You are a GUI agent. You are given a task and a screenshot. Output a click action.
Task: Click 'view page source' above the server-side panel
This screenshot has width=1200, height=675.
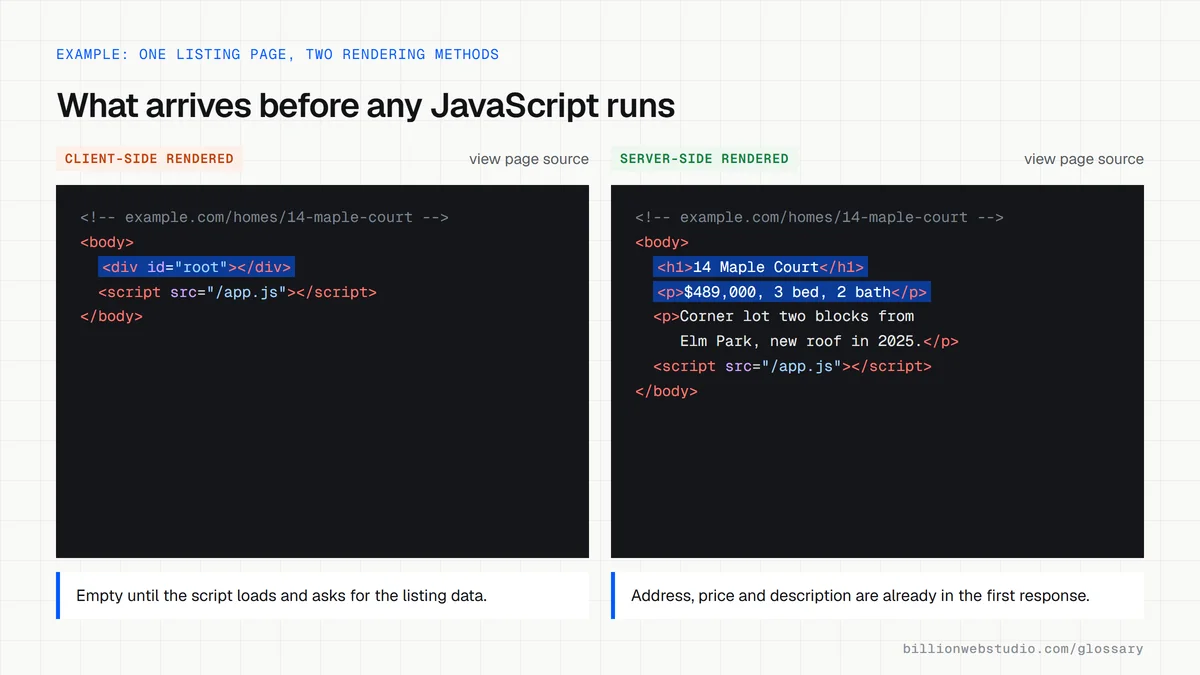pos(1084,159)
